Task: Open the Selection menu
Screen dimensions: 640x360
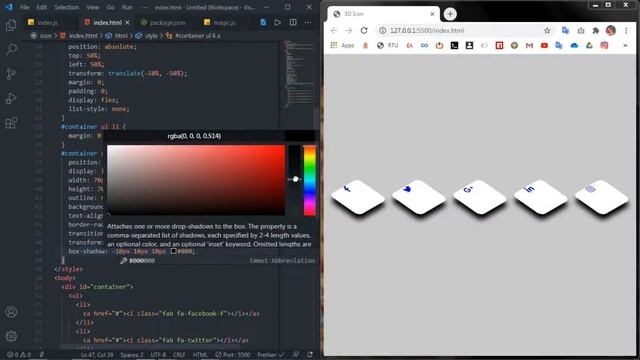Action: [x=66, y=7]
